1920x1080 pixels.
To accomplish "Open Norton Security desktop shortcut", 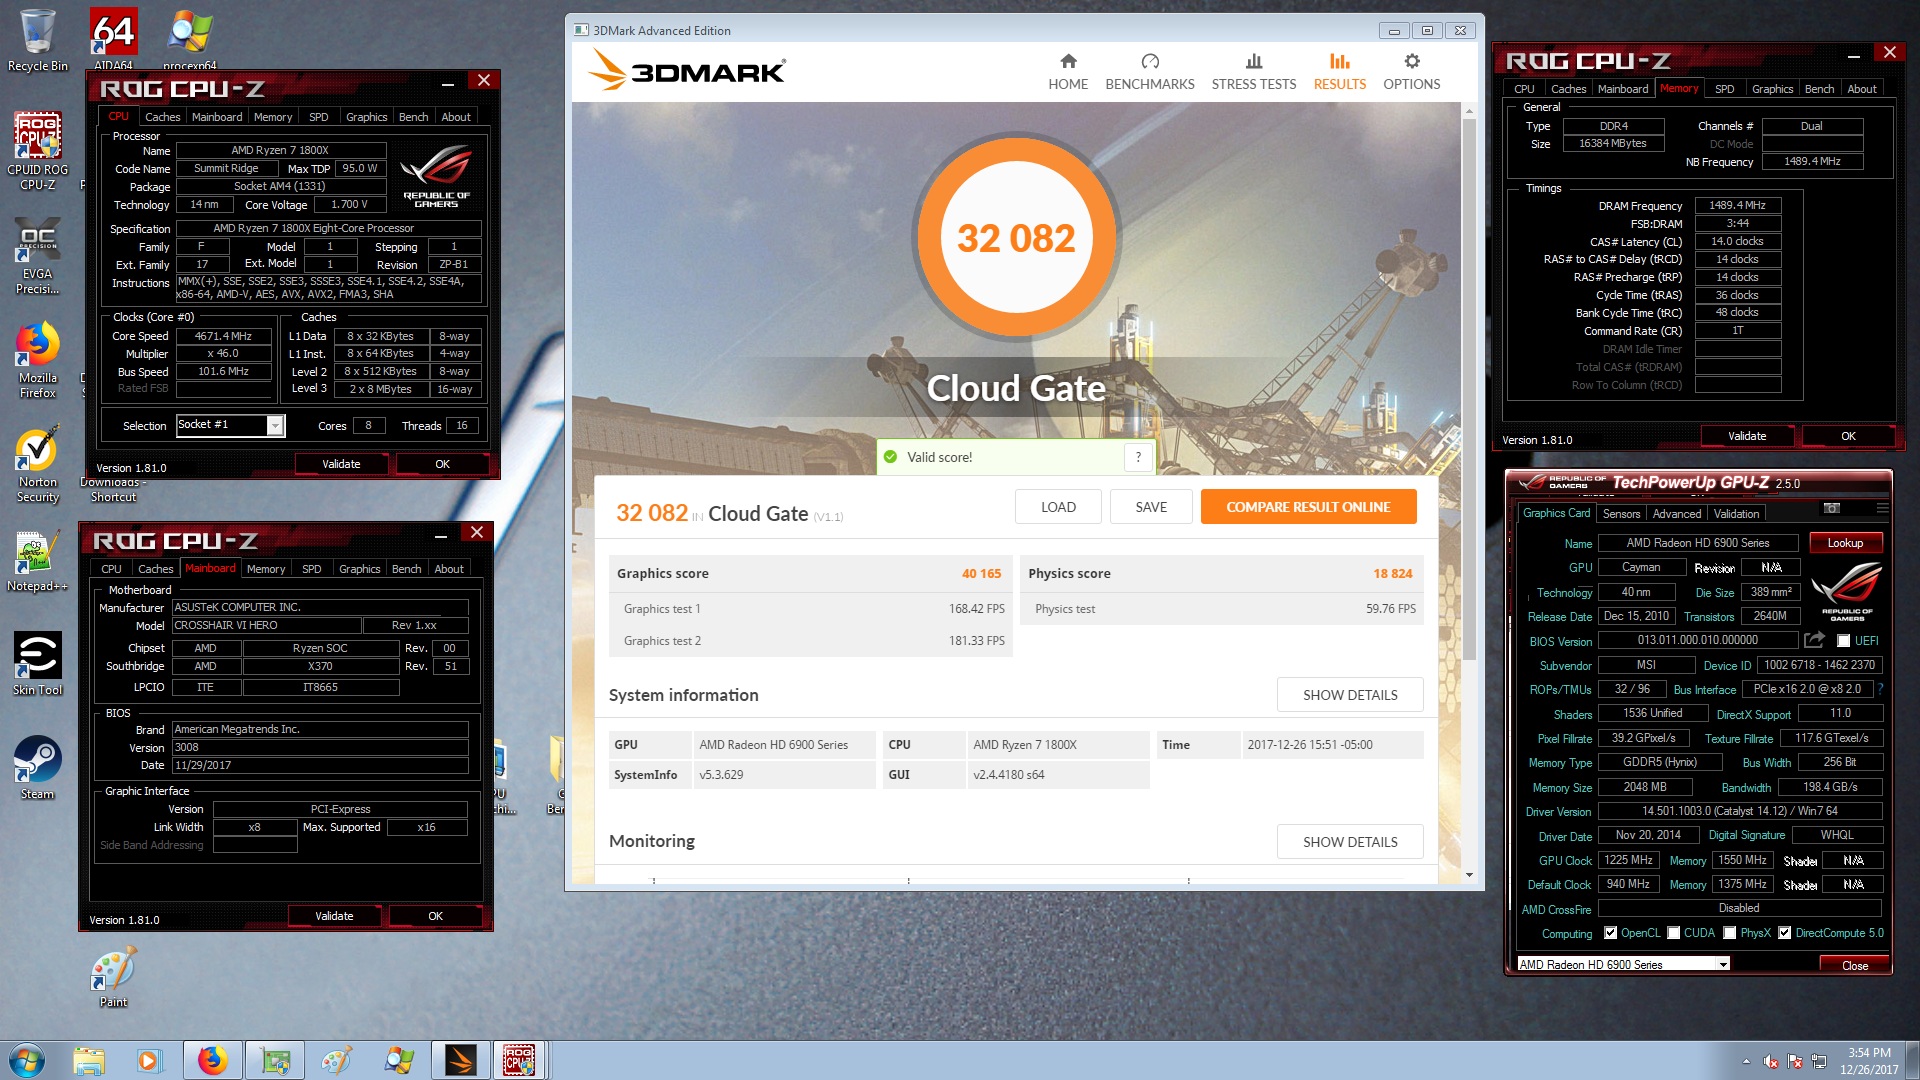I will click(x=37, y=465).
